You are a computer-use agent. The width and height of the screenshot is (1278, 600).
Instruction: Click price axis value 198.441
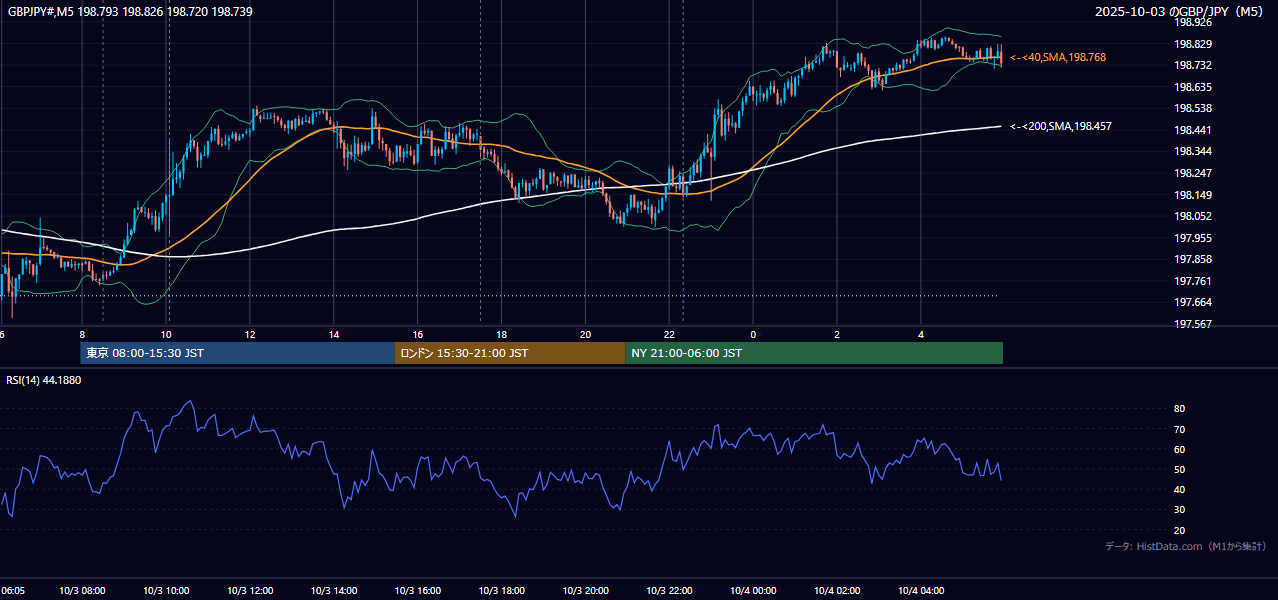tap(1193, 130)
